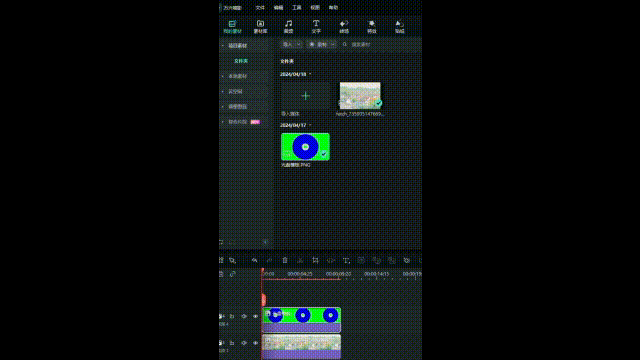640x360 pixels.
Task: Hide the green disc video track with eye icon
Action: [x=256, y=316]
